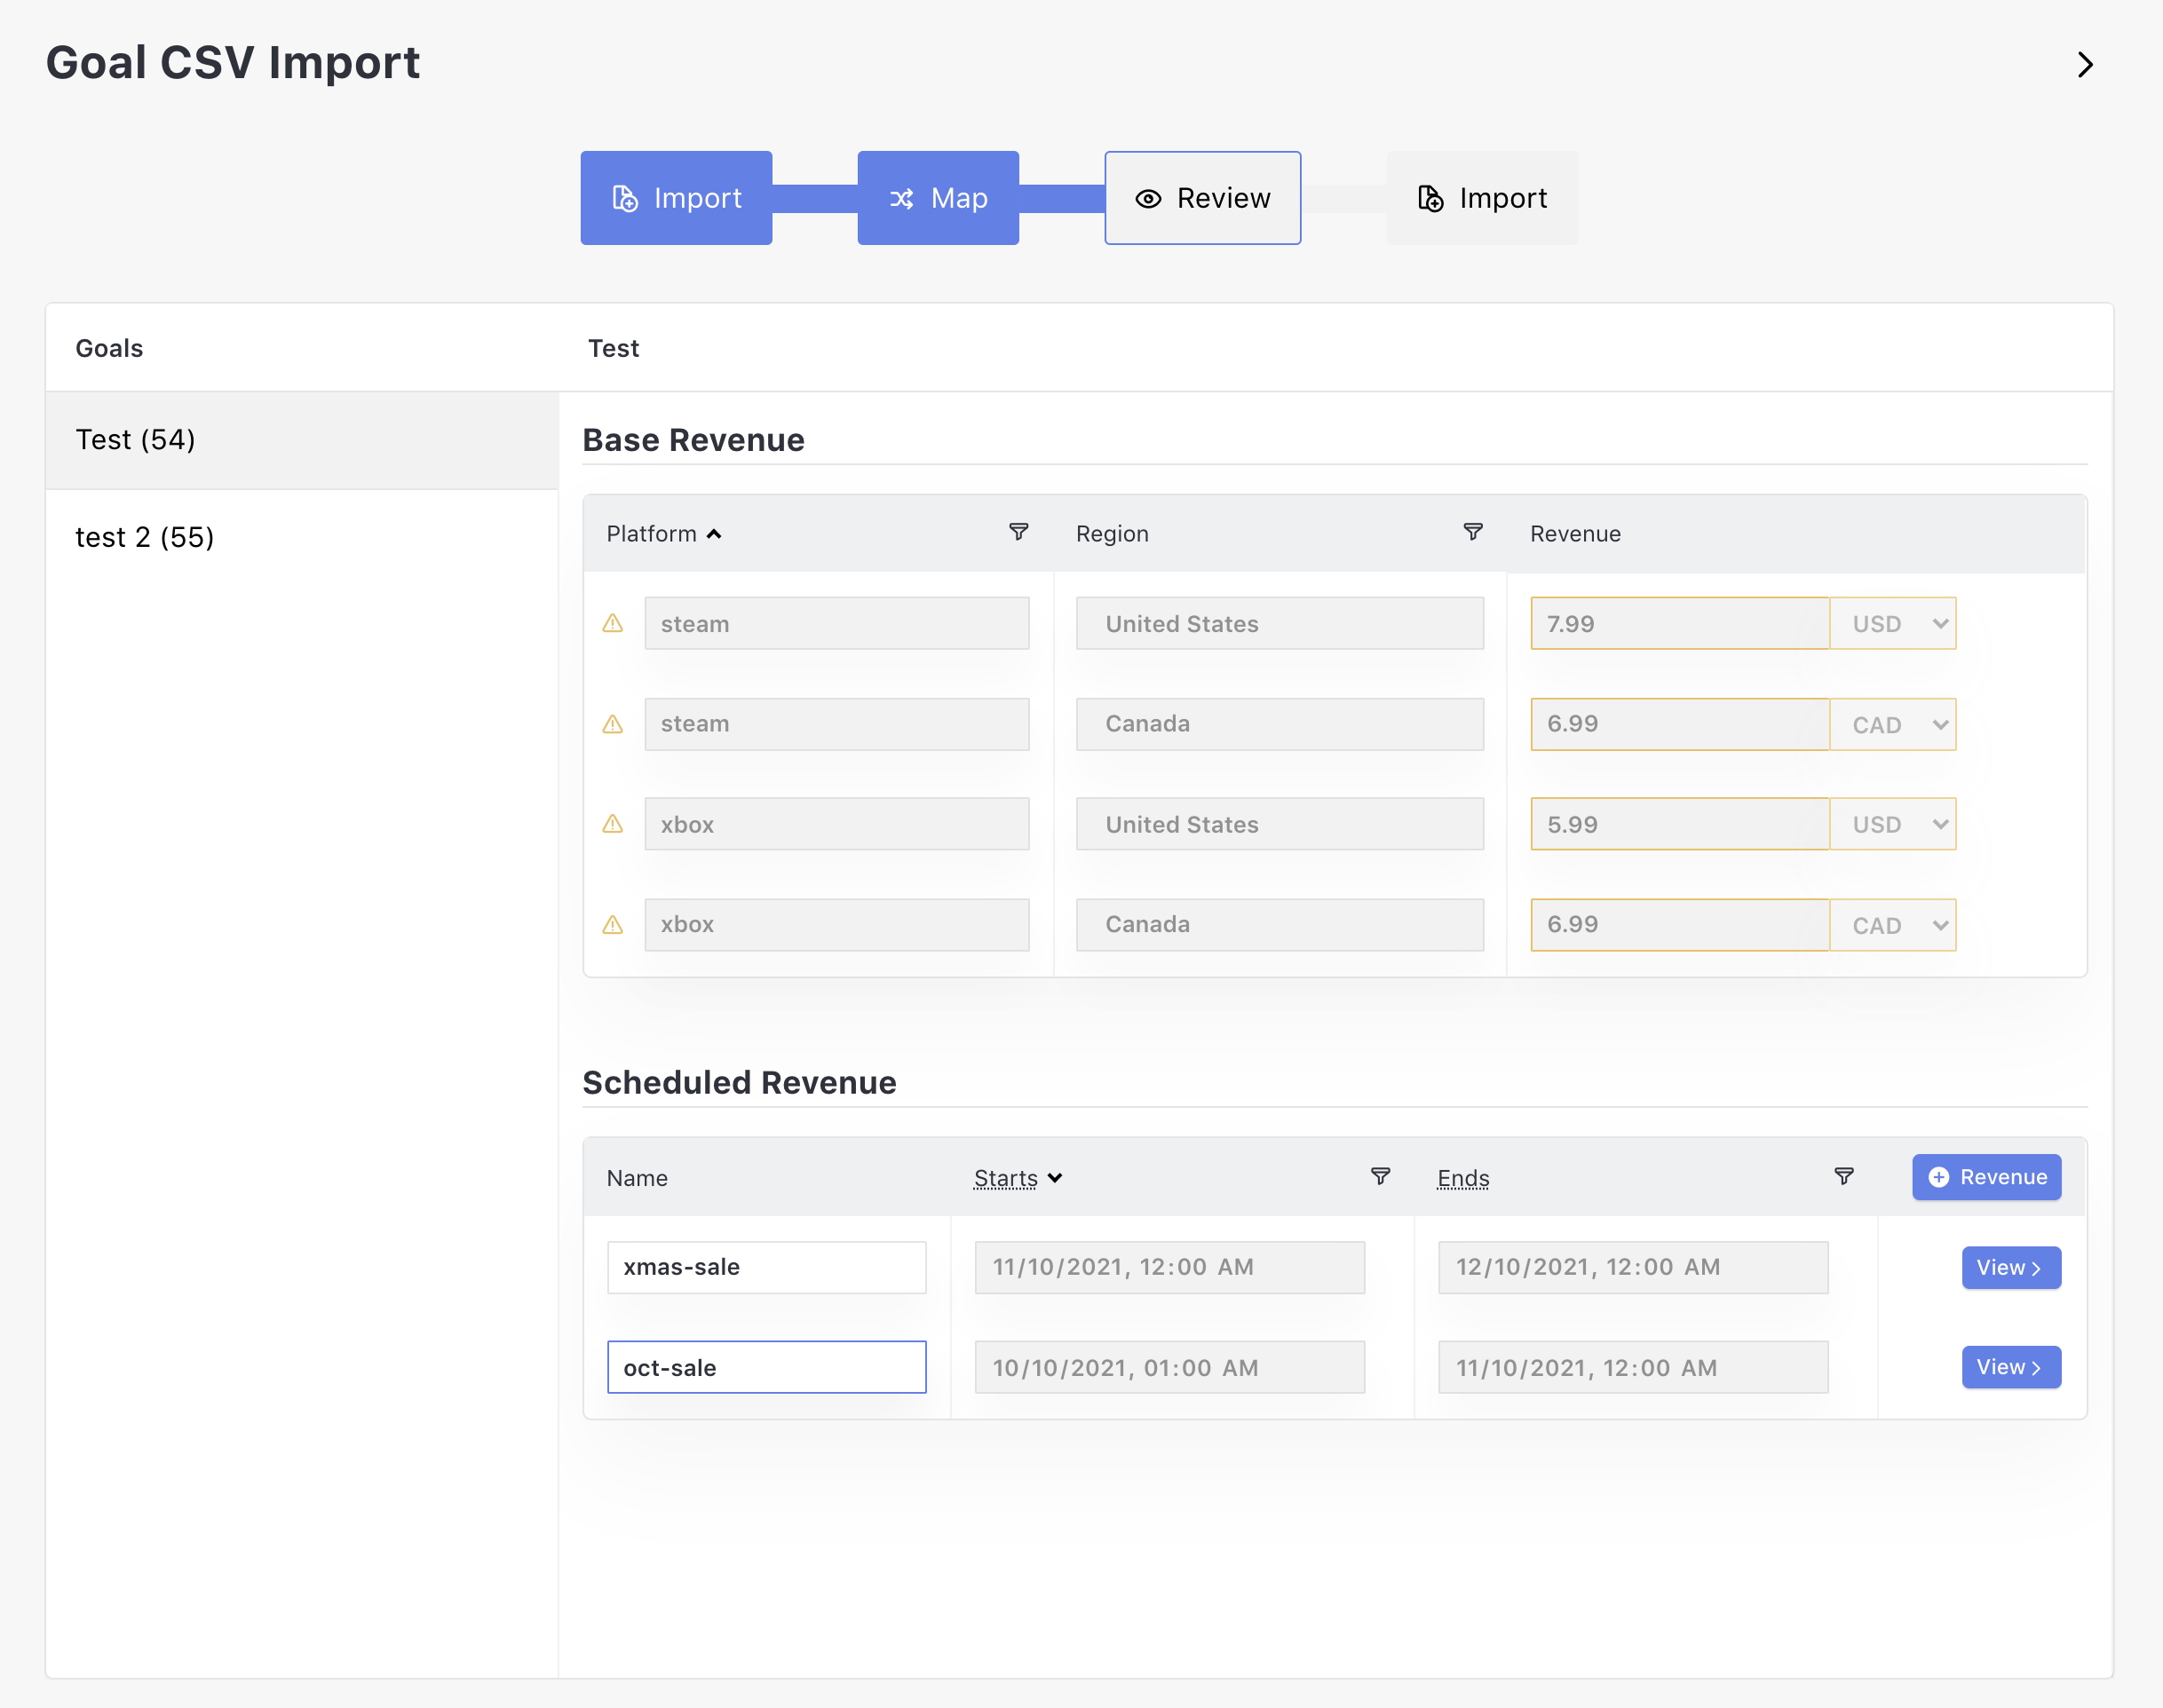Open USD currency dropdown for 5.99 revenue
This screenshot has height=1708, width=2163.
tap(1893, 825)
